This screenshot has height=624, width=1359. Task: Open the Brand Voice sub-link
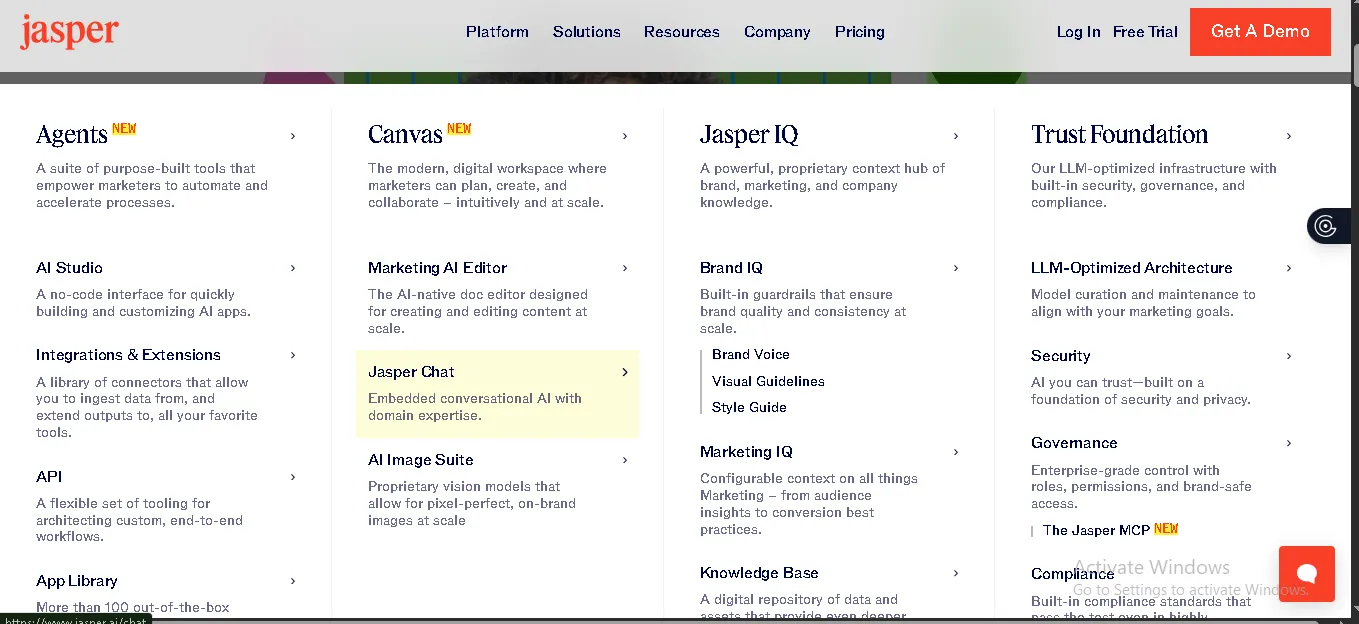(x=751, y=355)
